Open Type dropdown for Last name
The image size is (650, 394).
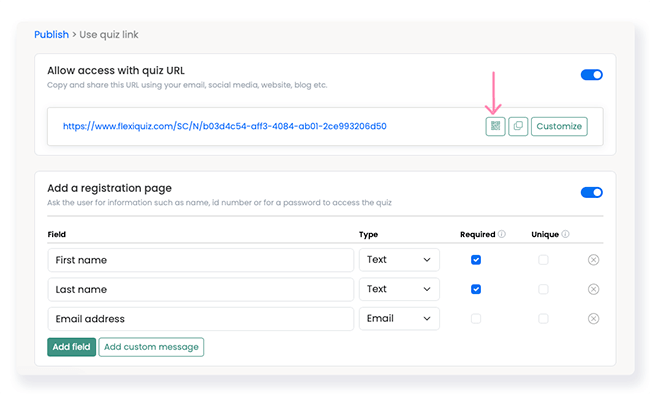[399, 289]
